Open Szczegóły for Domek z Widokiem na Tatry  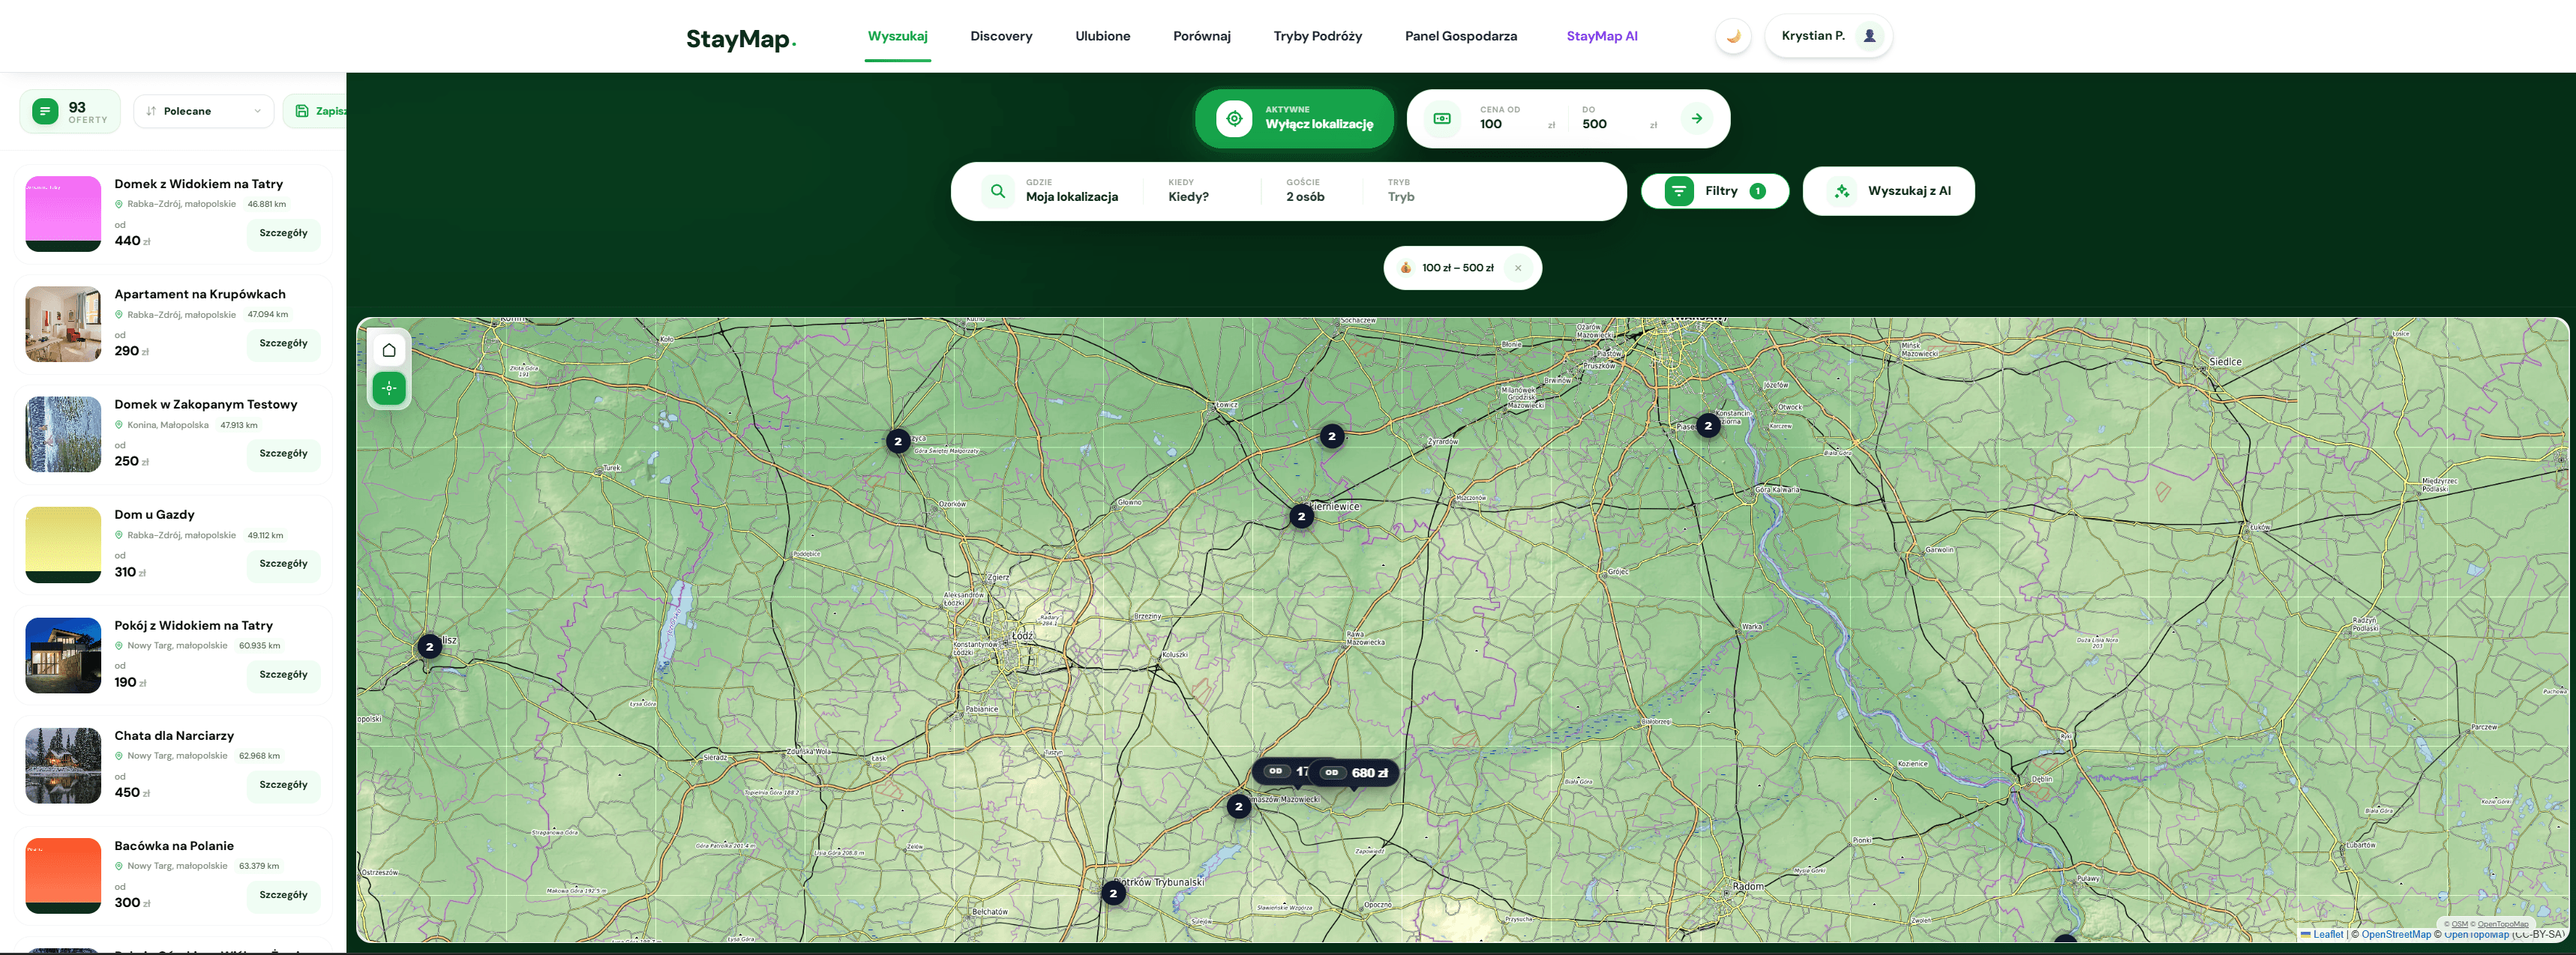coord(283,233)
